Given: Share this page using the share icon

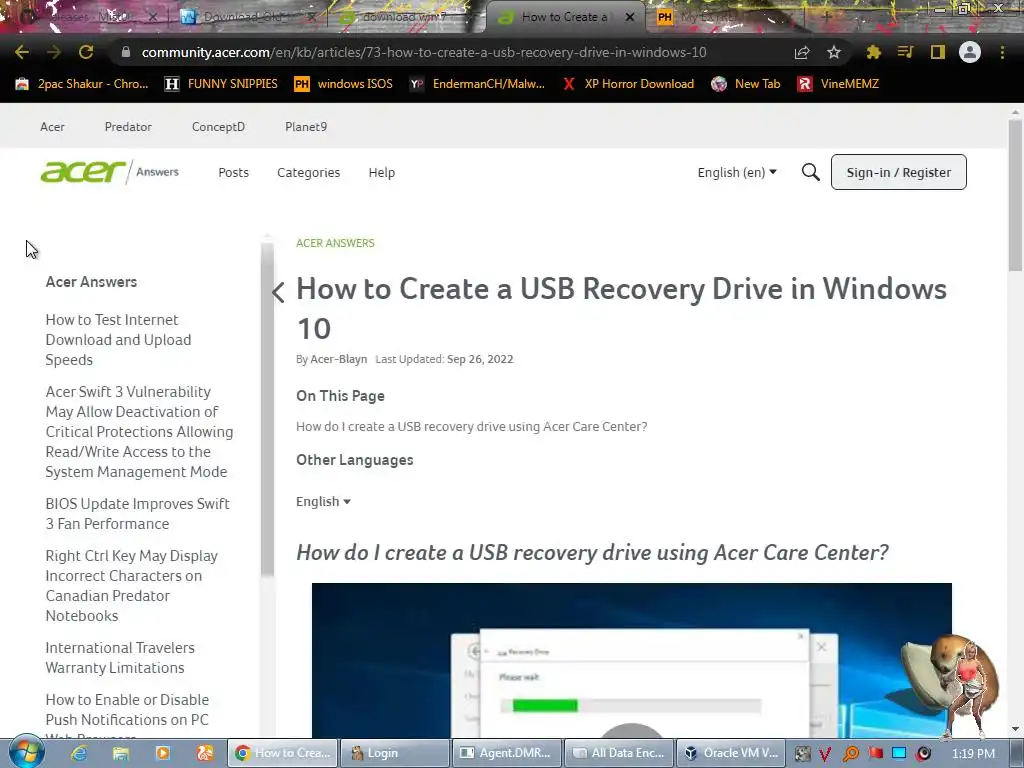Looking at the screenshot, I should (x=802, y=52).
